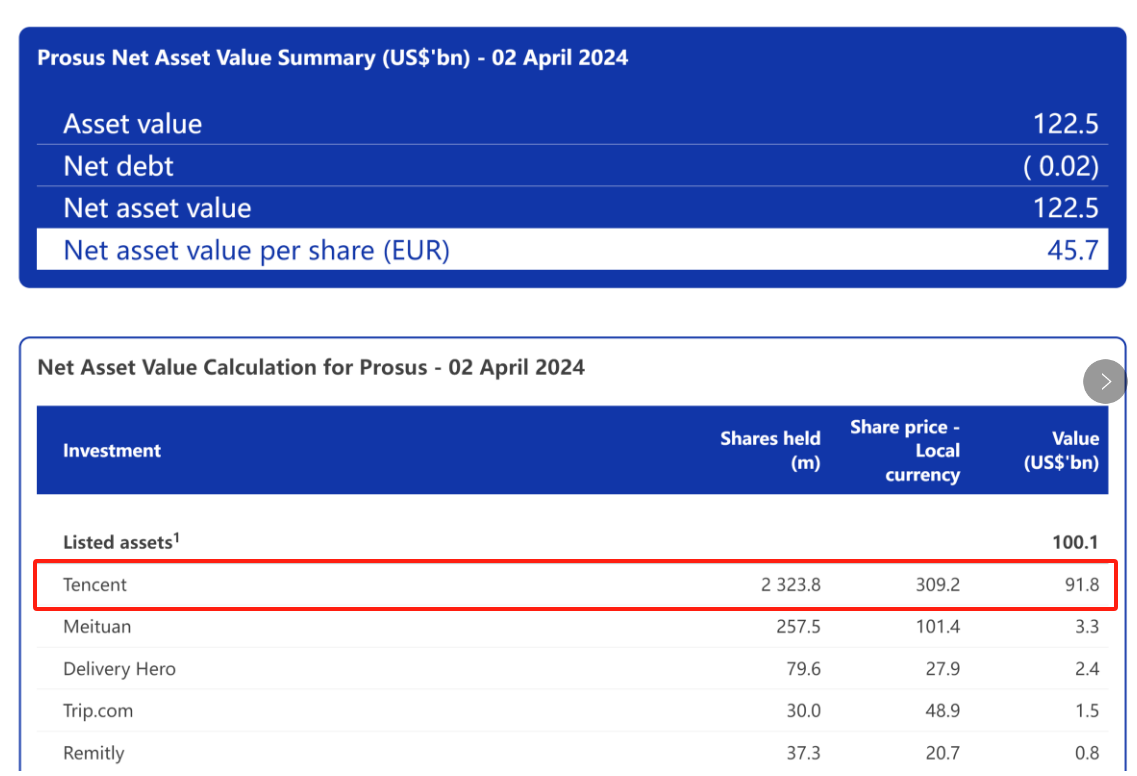Click the Delivery Hero investment row
The height and width of the screenshot is (776, 1137).
(573, 669)
